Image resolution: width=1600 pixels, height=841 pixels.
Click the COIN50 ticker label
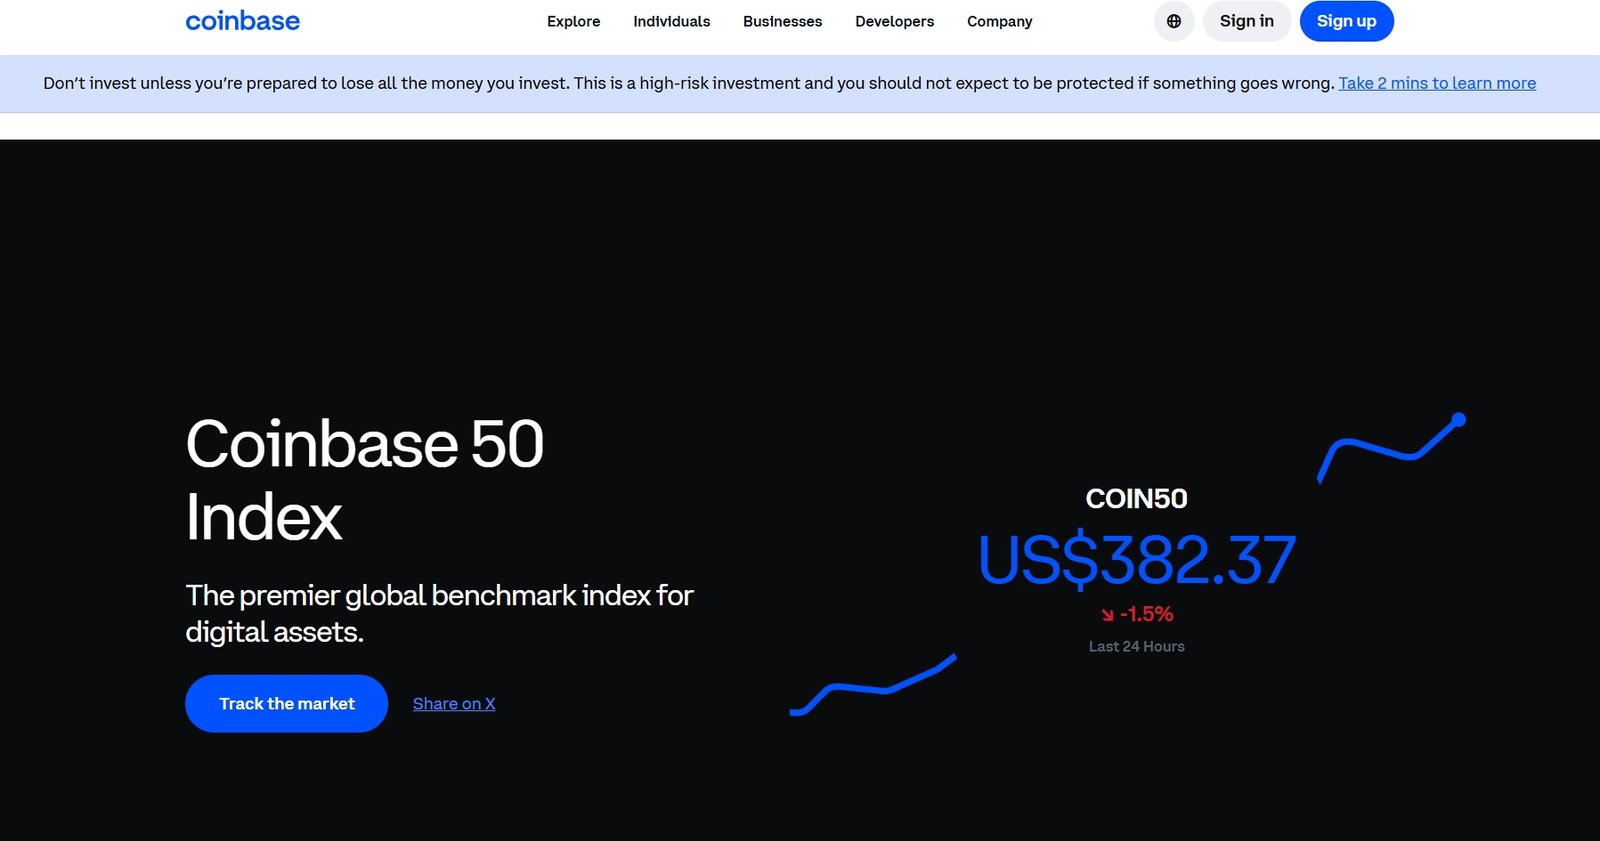pos(1136,498)
